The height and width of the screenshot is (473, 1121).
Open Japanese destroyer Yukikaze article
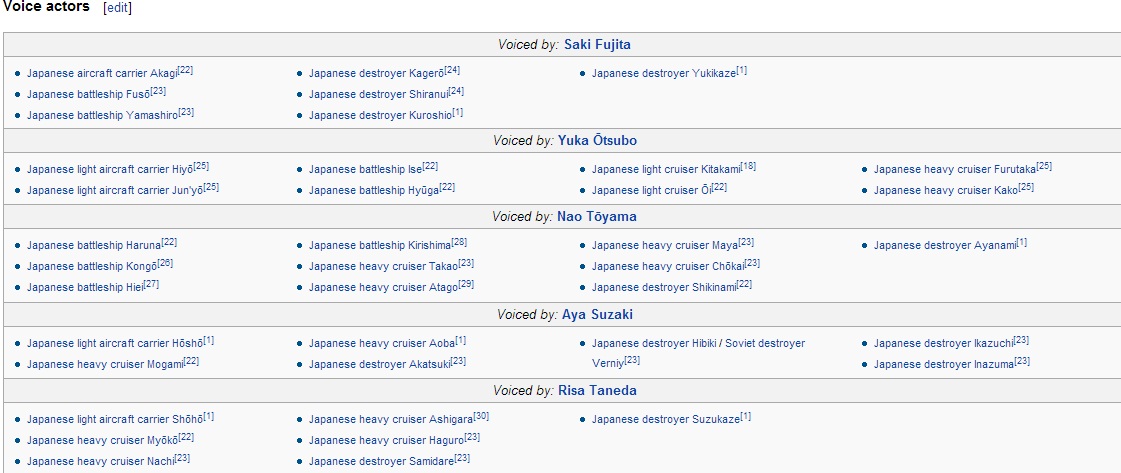(663, 74)
